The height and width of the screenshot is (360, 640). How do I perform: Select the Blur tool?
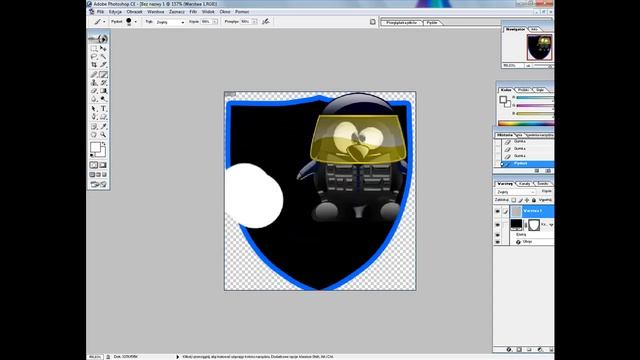(94, 99)
